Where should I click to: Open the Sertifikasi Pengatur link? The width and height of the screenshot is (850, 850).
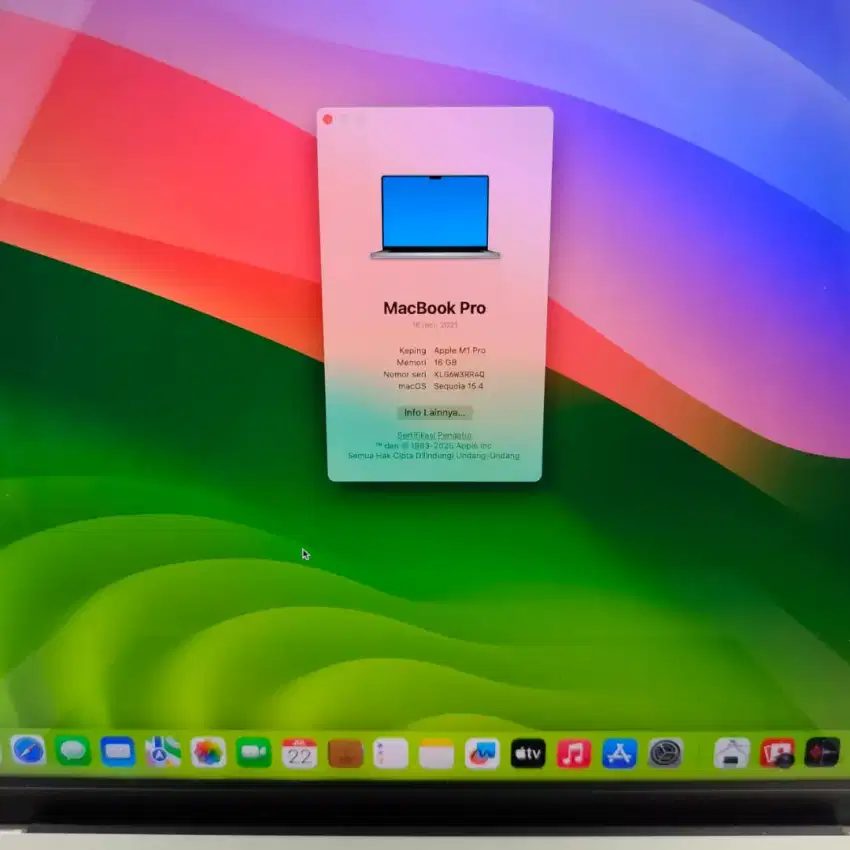pos(434,435)
